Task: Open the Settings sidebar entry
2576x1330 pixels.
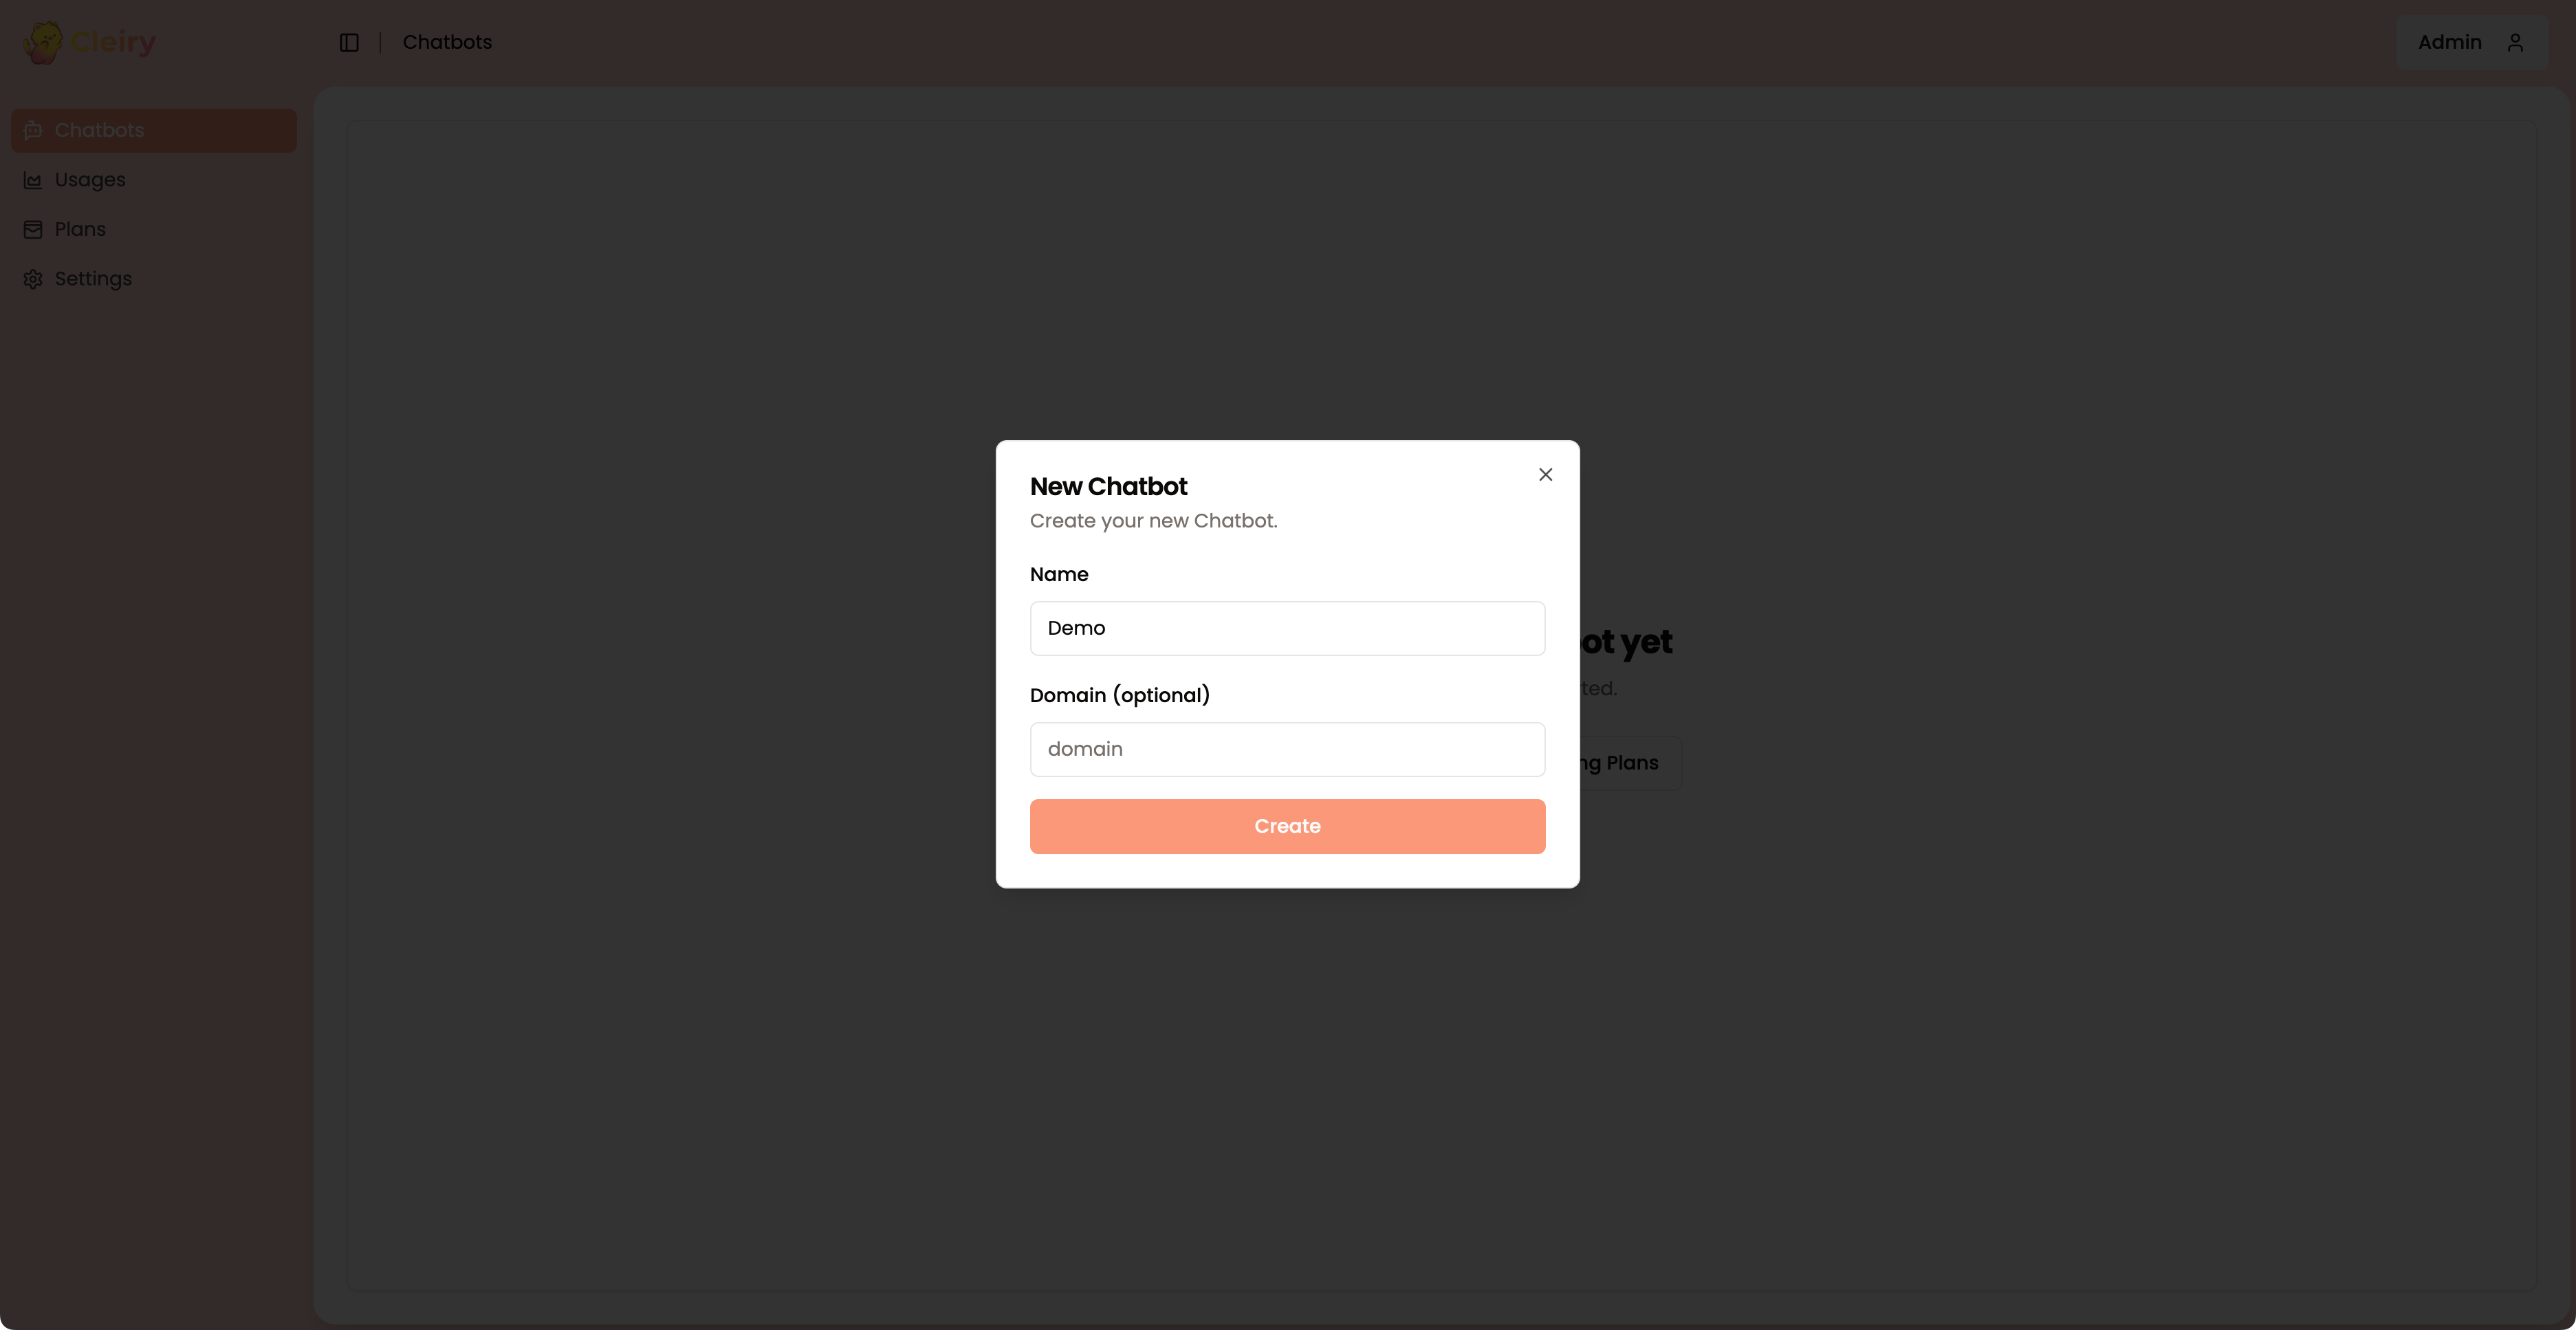Action: 154,279
